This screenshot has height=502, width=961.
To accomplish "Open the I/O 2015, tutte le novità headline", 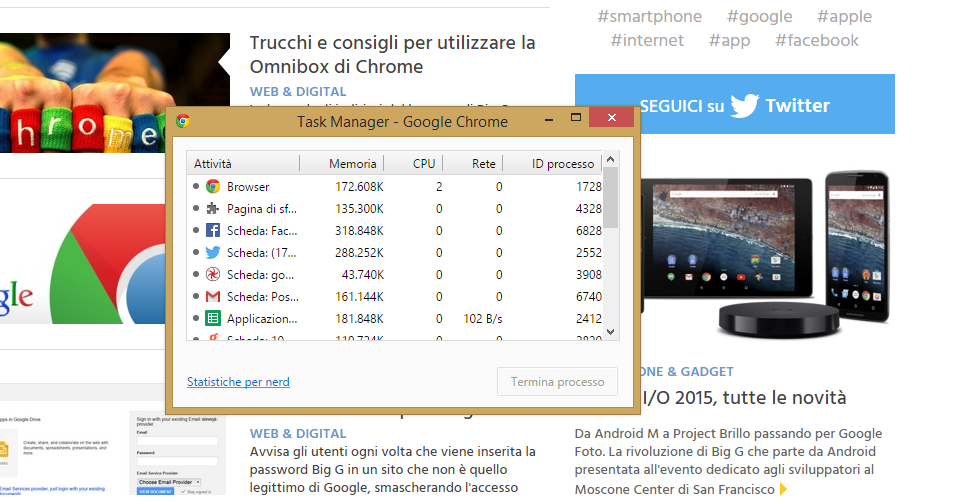I will coord(745,398).
